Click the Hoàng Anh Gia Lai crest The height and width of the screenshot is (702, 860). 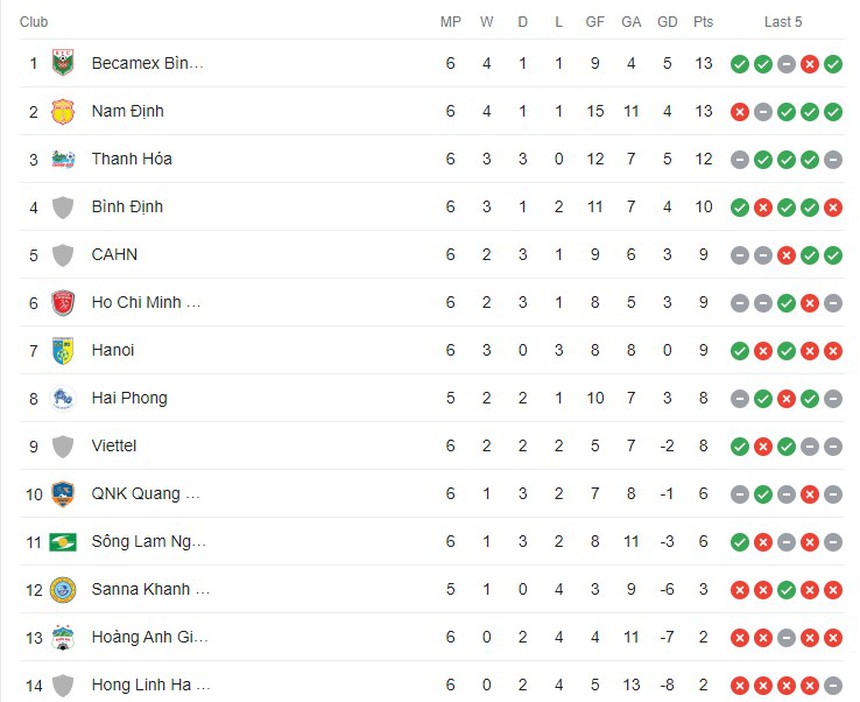[65, 637]
